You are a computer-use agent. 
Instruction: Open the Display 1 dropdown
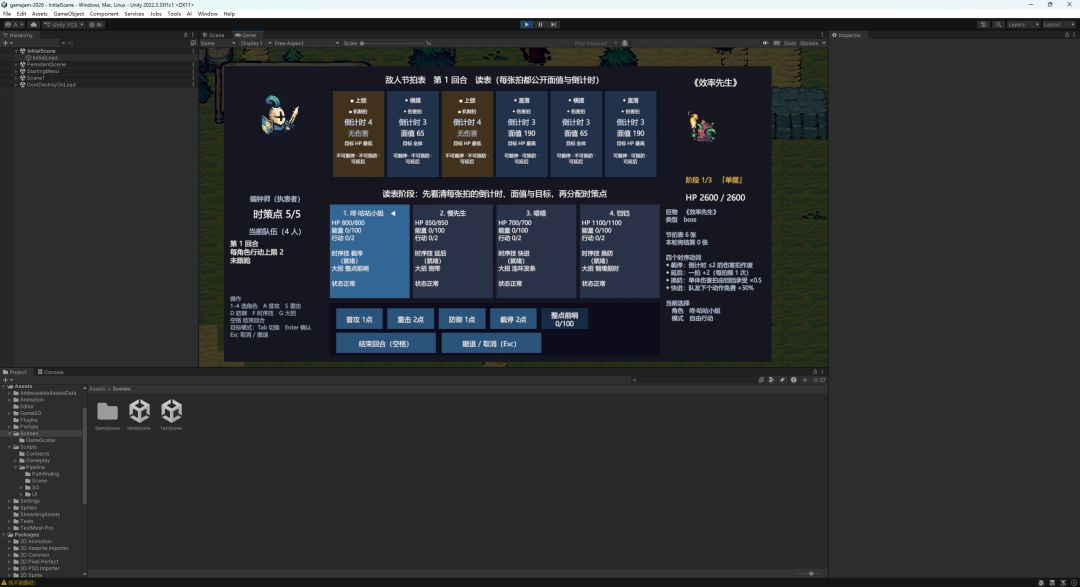[x=256, y=43]
